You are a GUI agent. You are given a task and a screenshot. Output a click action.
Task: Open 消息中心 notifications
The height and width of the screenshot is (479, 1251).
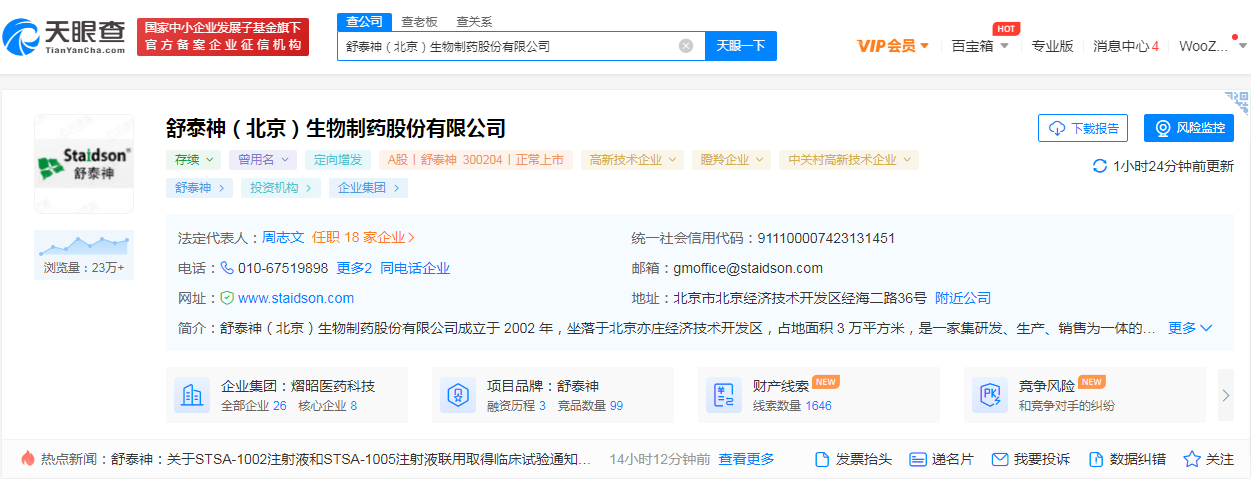1126,46
